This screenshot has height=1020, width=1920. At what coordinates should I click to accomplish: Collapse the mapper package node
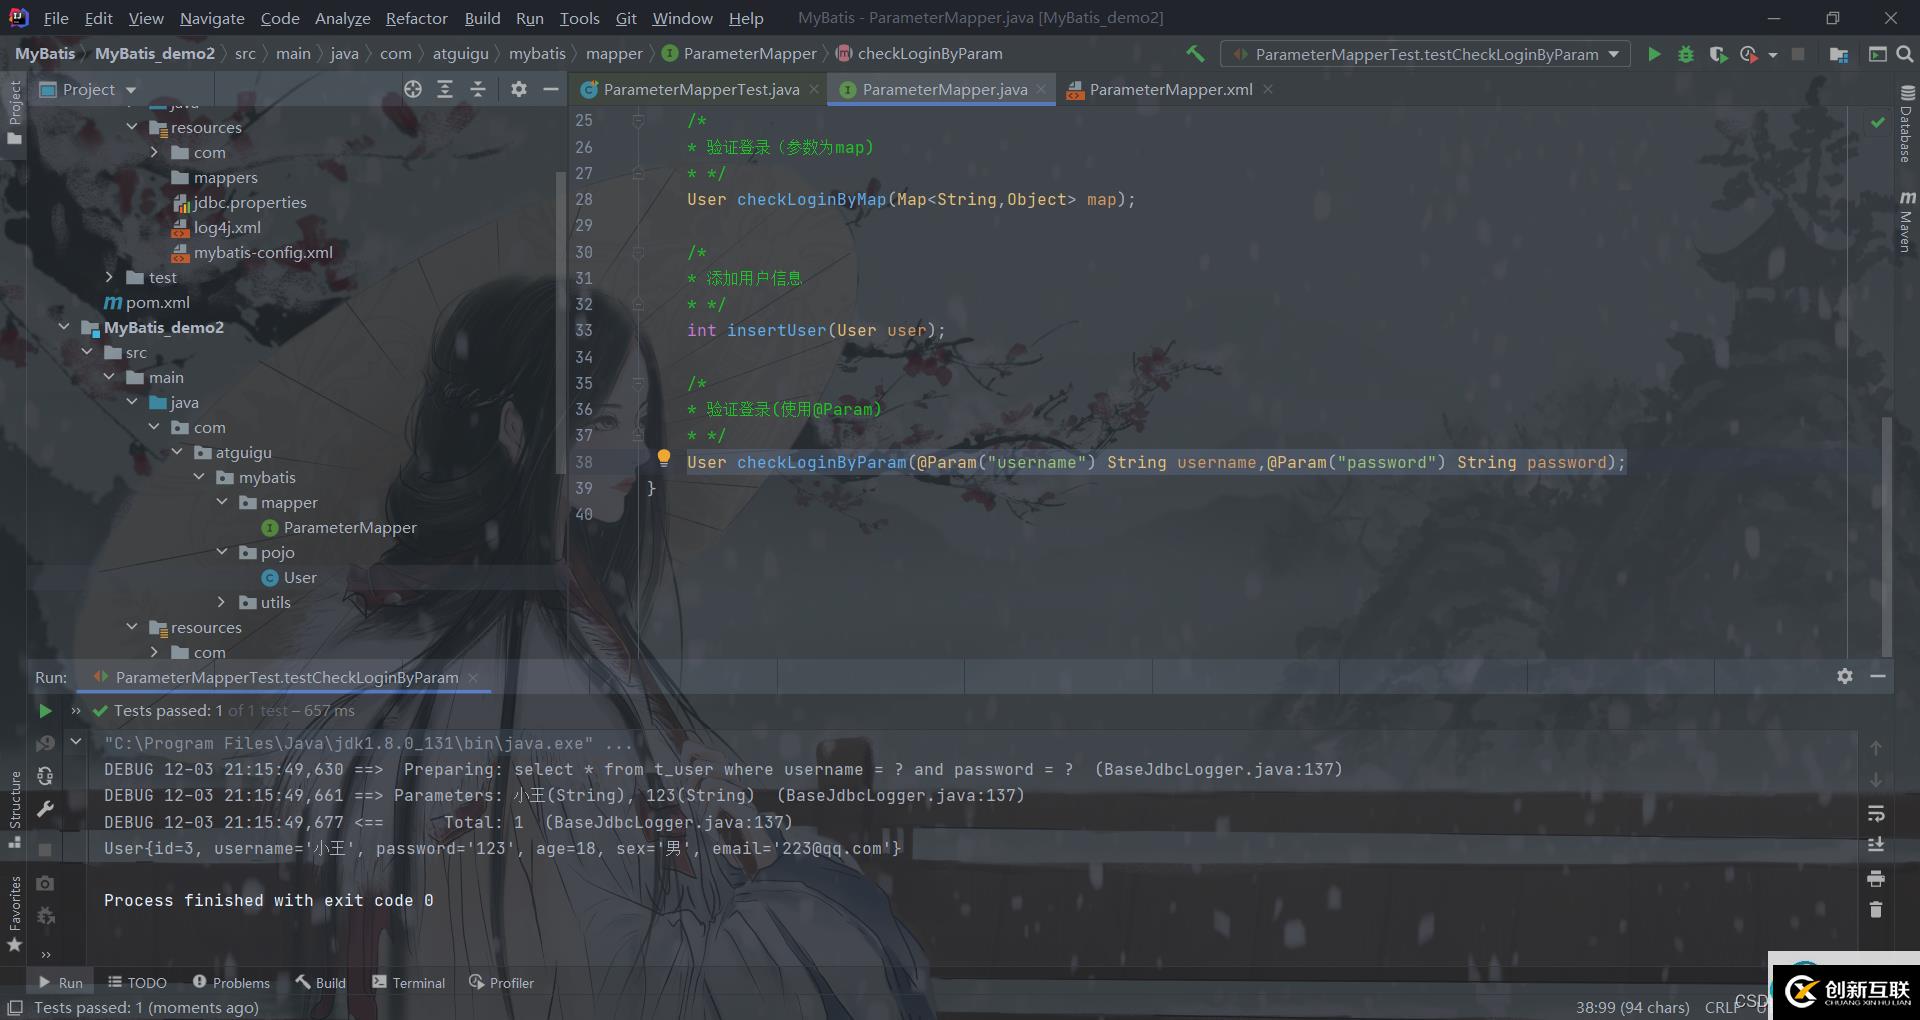coord(221,502)
